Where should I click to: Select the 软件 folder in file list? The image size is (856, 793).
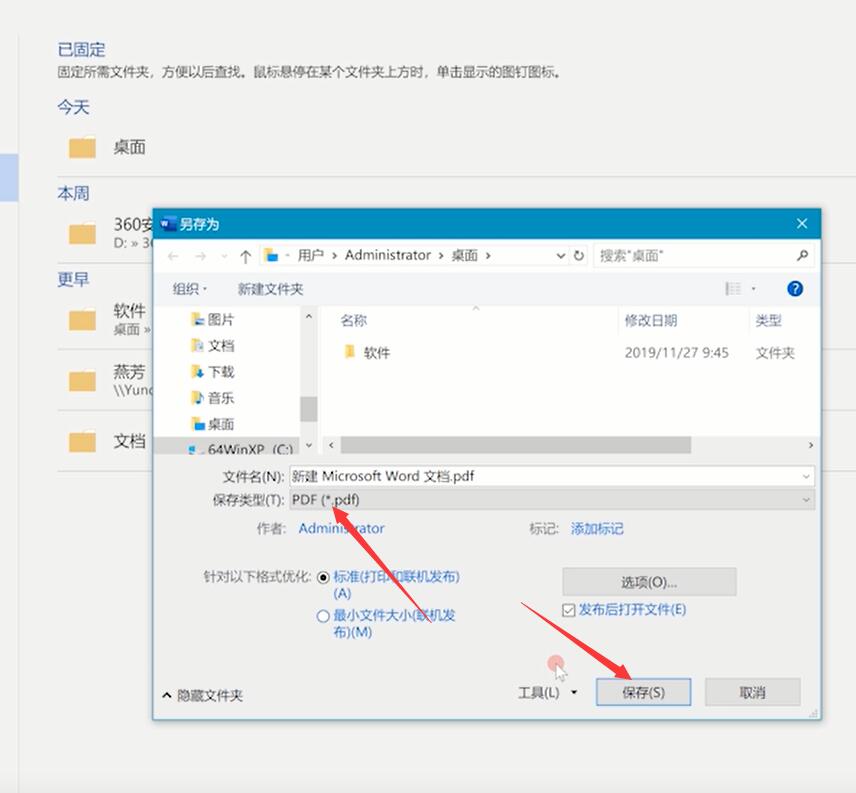367,353
